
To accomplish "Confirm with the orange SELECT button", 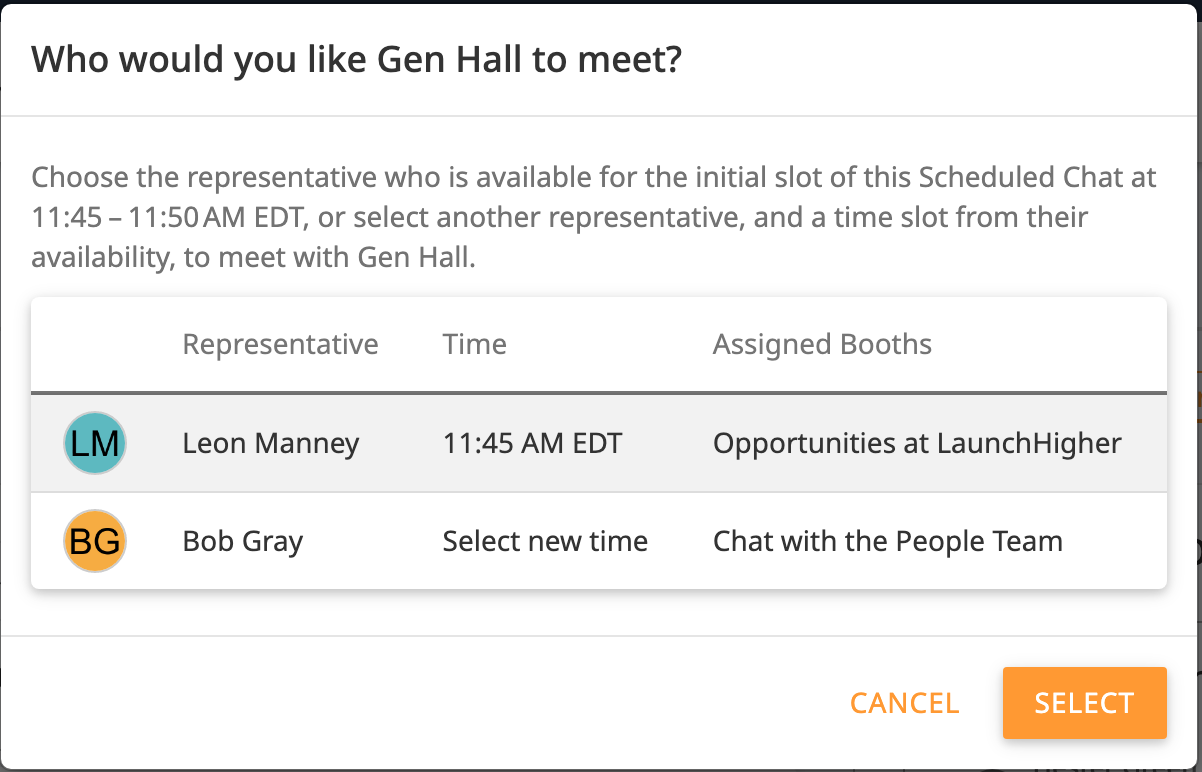I will [1084, 703].
